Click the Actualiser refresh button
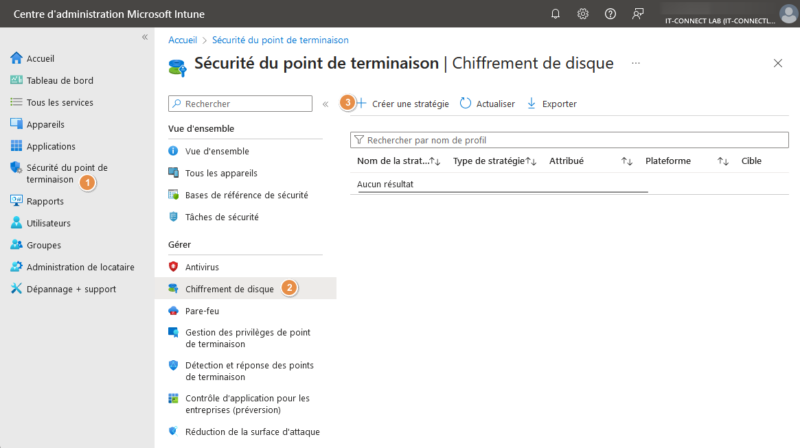Screen dimensions: 800x448 488,104
